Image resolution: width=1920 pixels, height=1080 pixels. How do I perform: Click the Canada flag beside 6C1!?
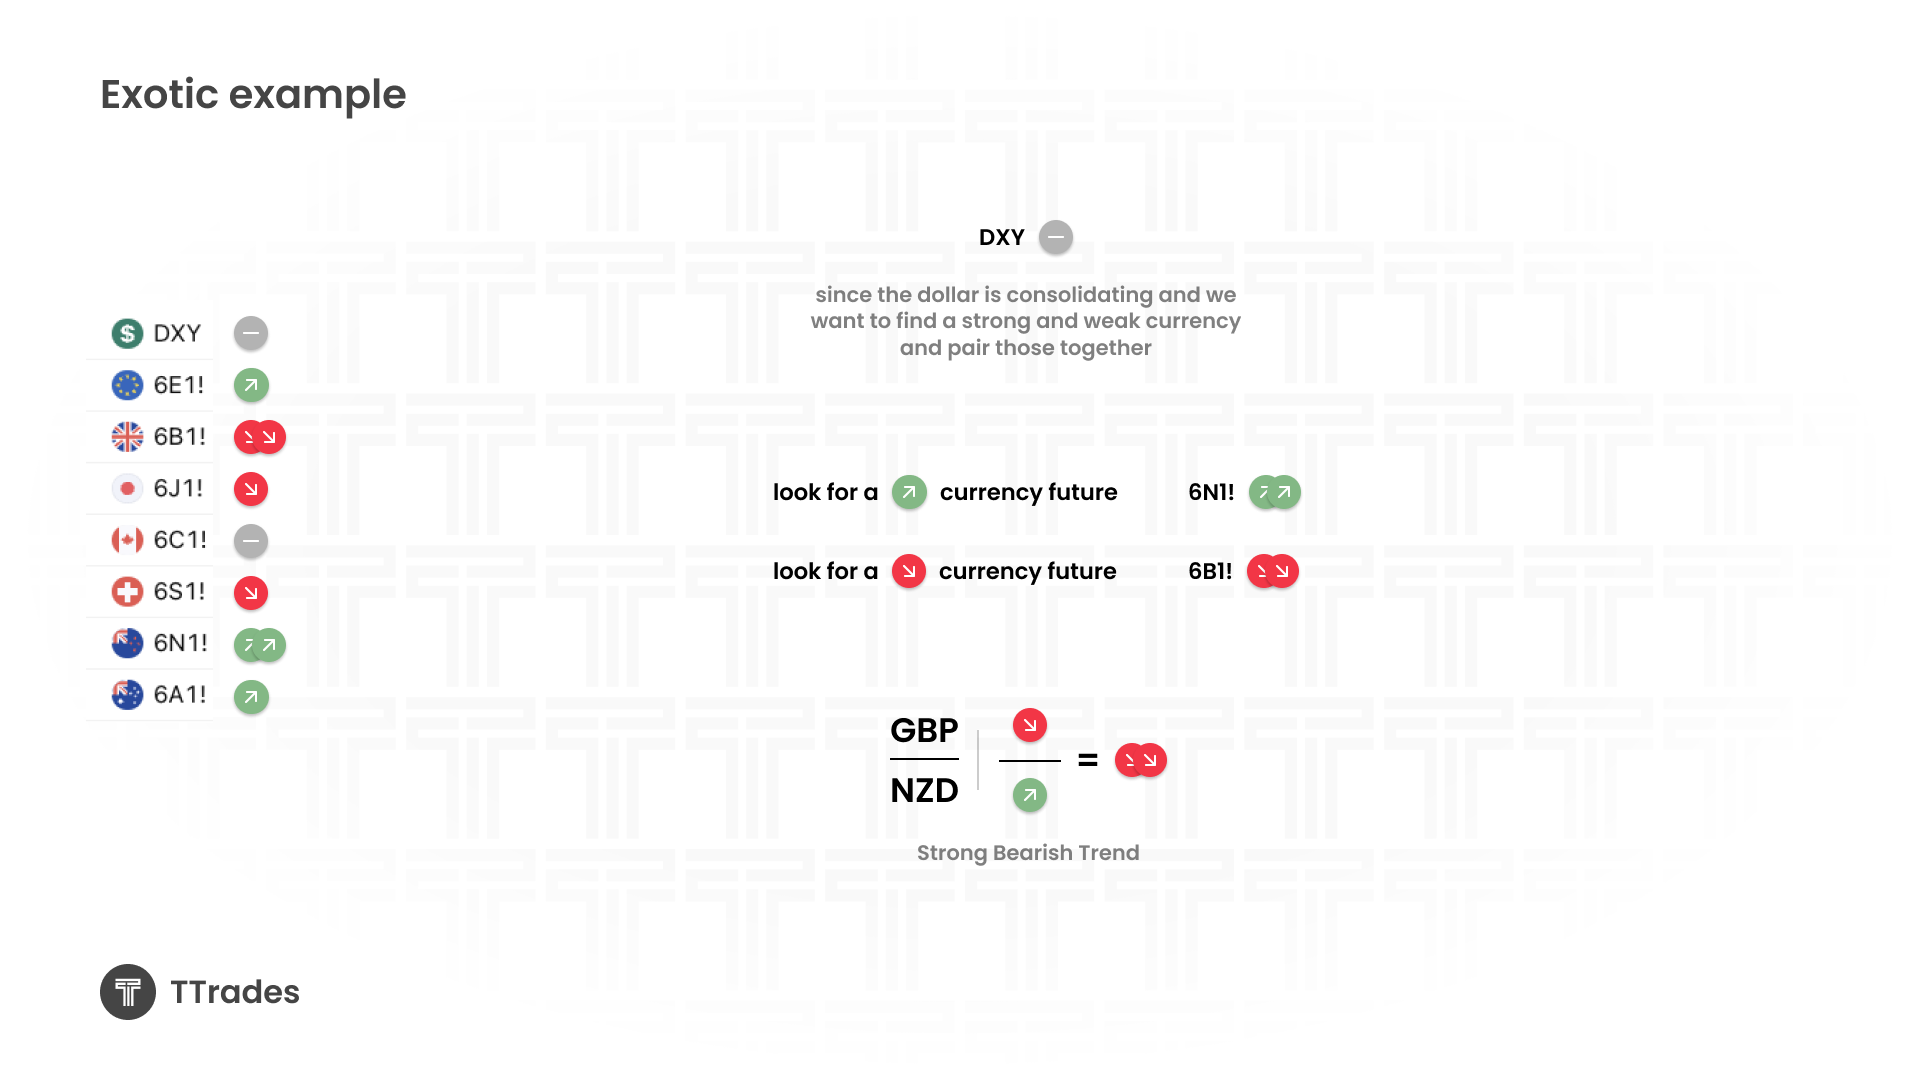coord(127,540)
